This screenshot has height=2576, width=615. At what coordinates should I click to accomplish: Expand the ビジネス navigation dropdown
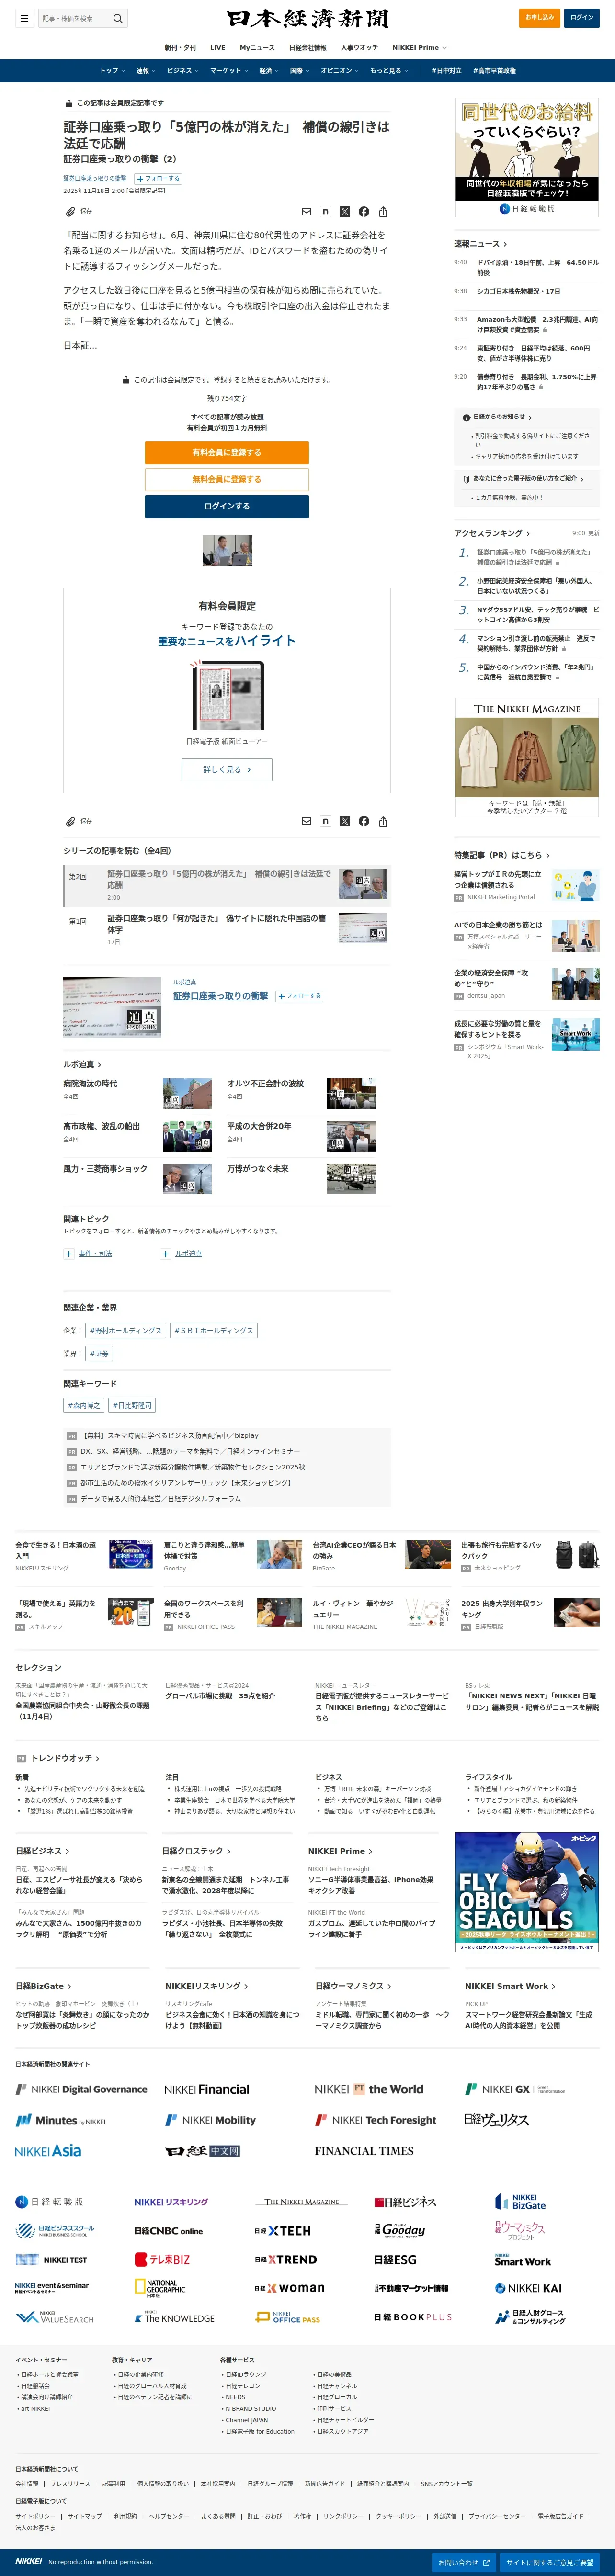(182, 71)
